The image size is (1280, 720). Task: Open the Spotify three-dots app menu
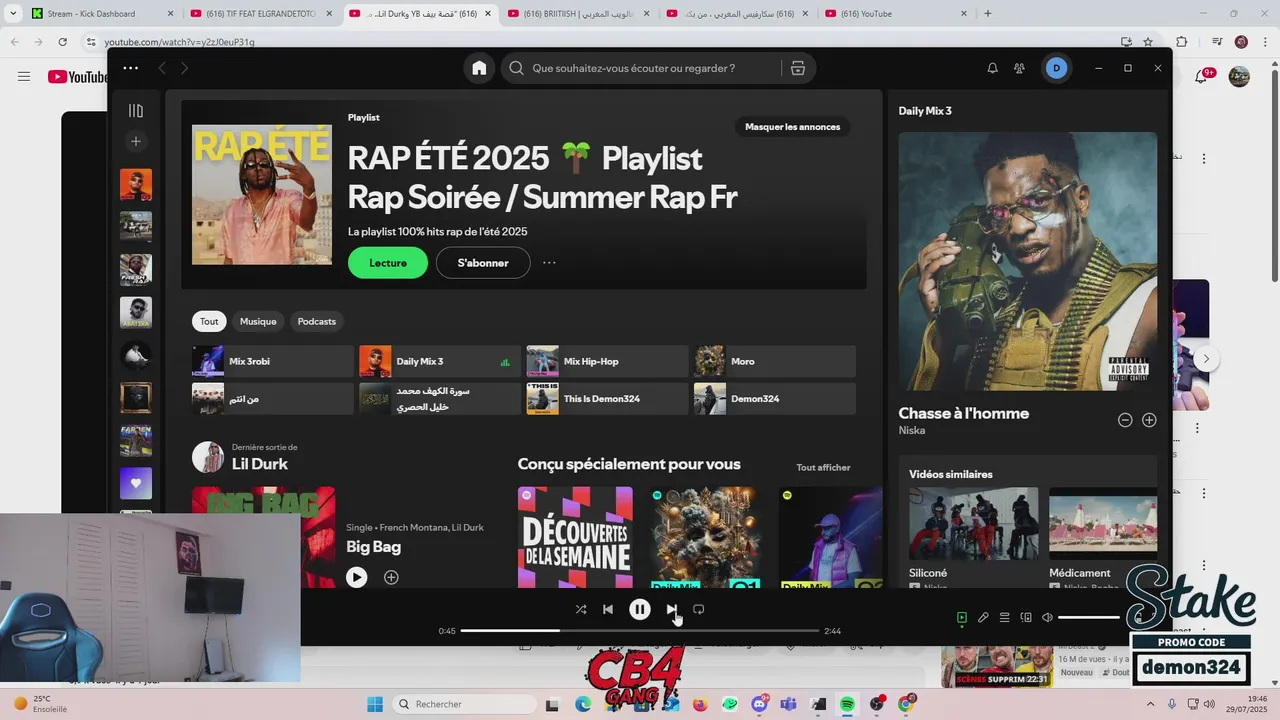tap(130, 68)
